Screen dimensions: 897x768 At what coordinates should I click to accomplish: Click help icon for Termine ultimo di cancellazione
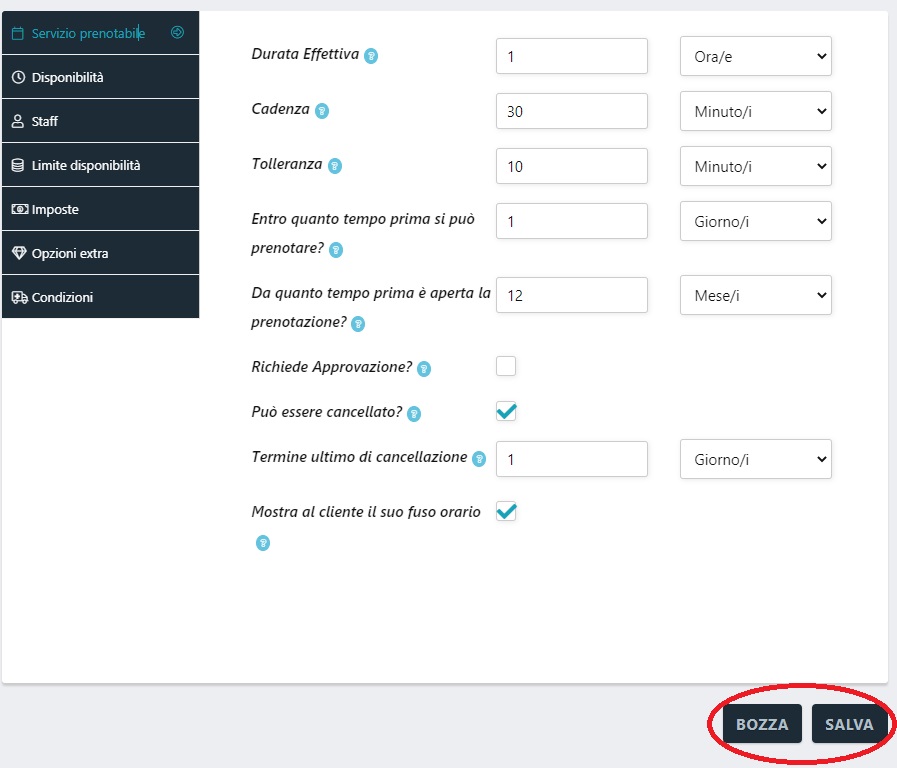tap(479, 459)
